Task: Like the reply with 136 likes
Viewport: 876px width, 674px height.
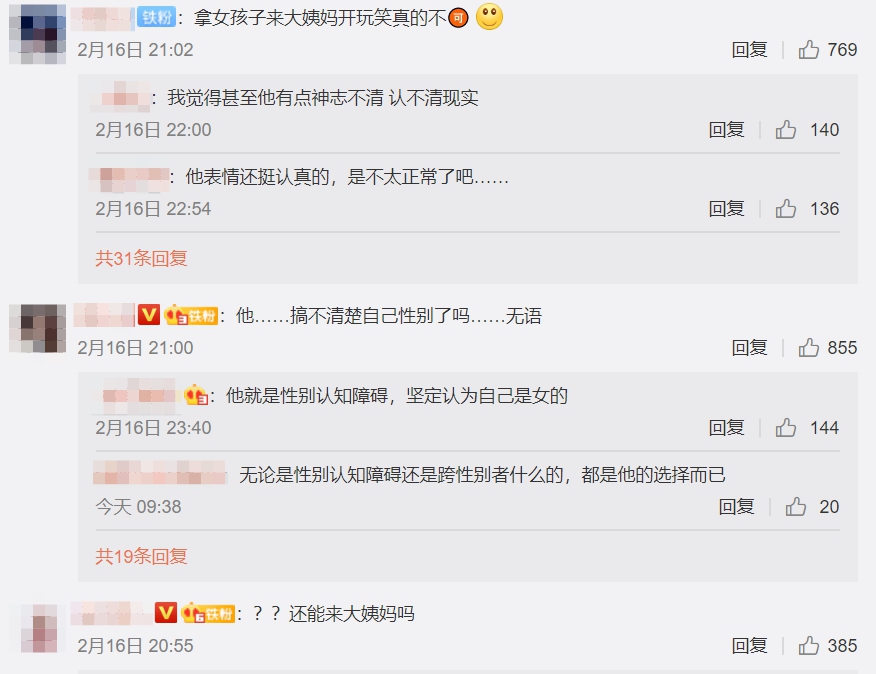Action: 785,208
